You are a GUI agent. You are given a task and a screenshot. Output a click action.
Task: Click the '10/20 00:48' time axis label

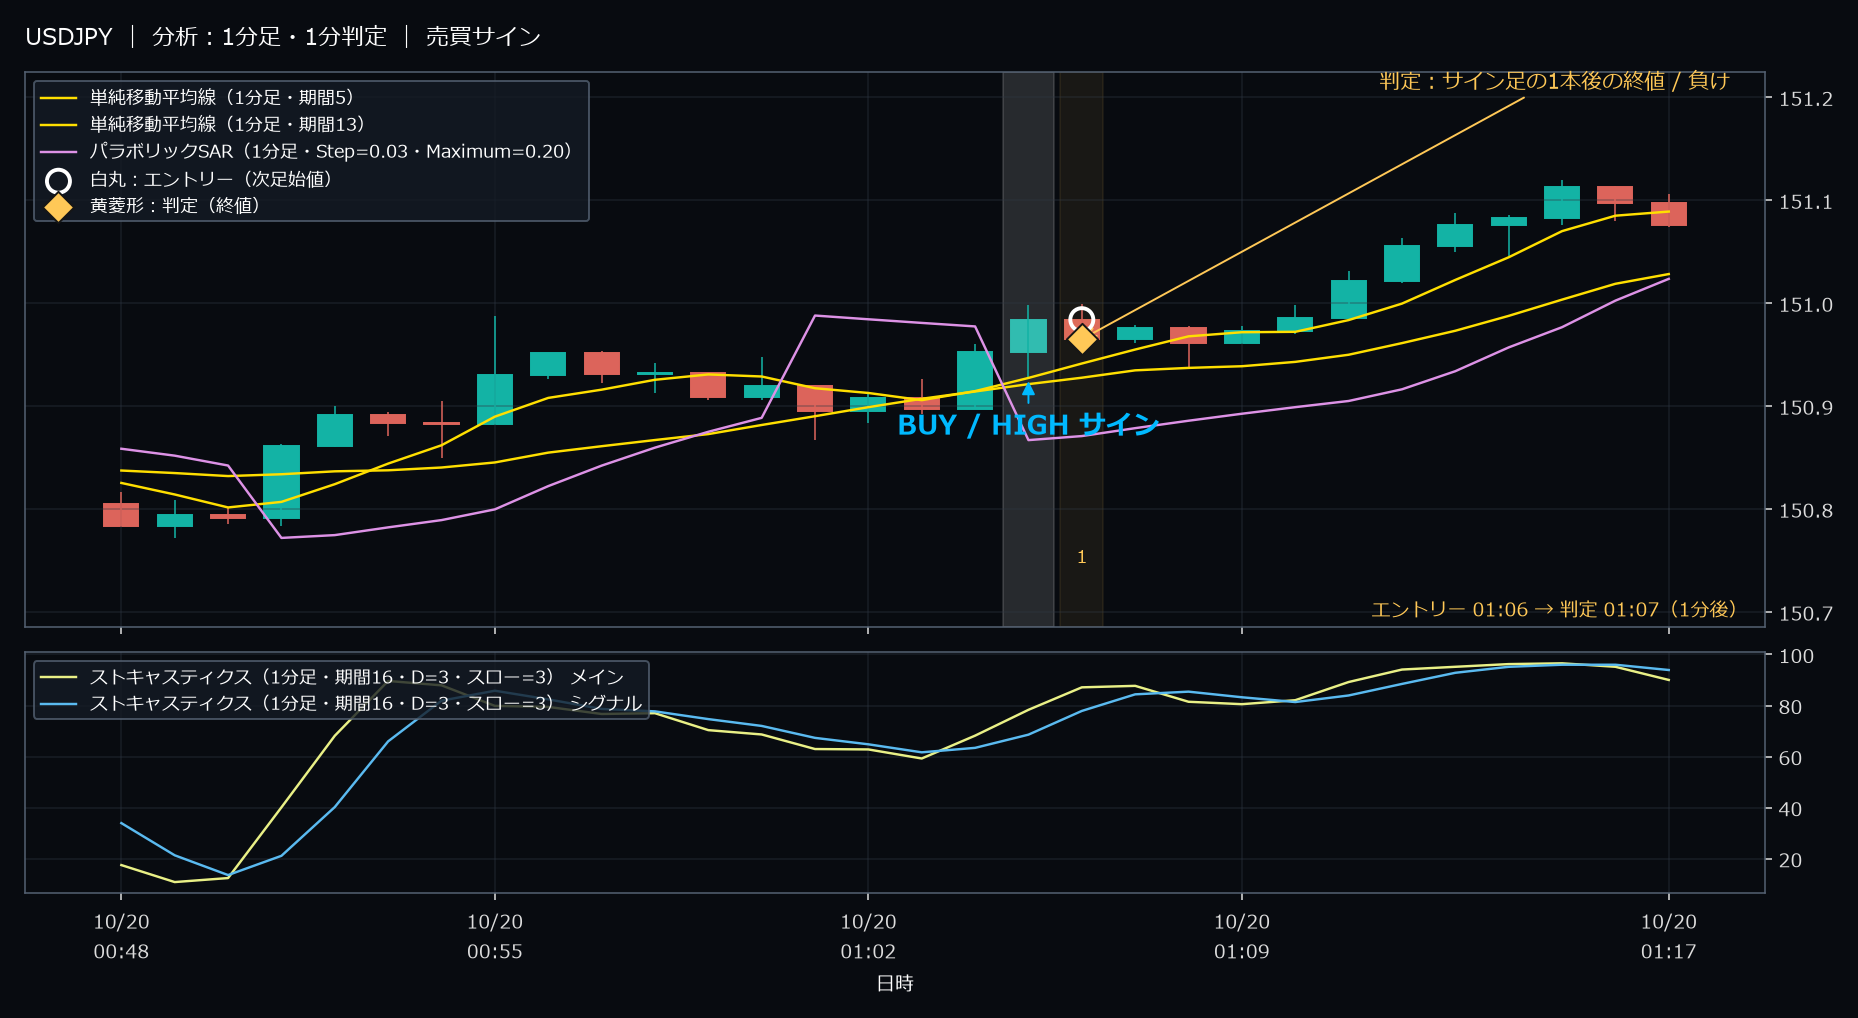pos(121,937)
